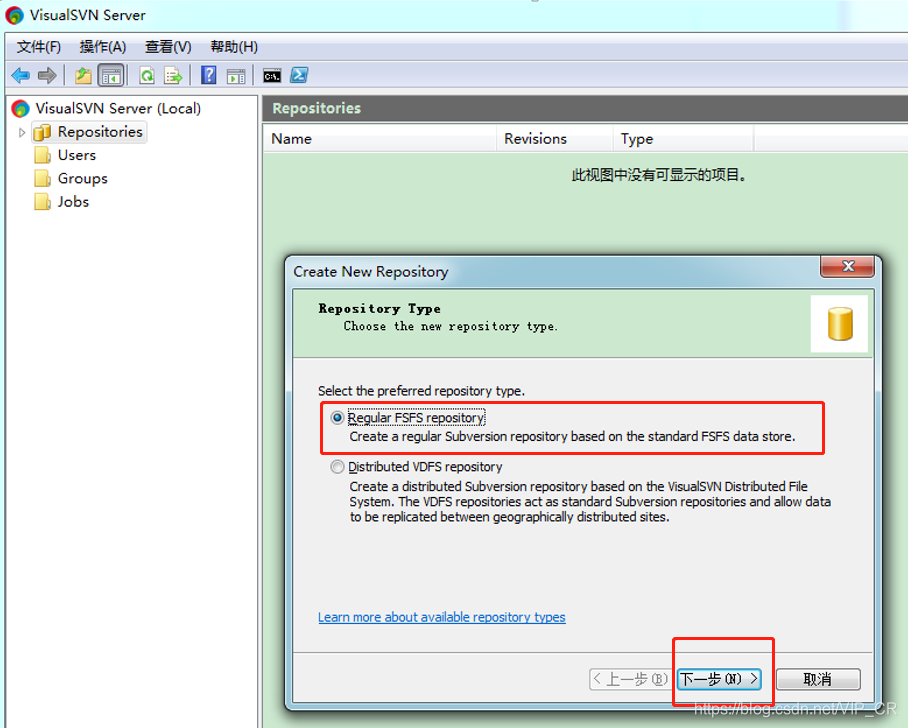Click the Back arrow toolbar icon

pyautogui.click(x=21, y=75)
